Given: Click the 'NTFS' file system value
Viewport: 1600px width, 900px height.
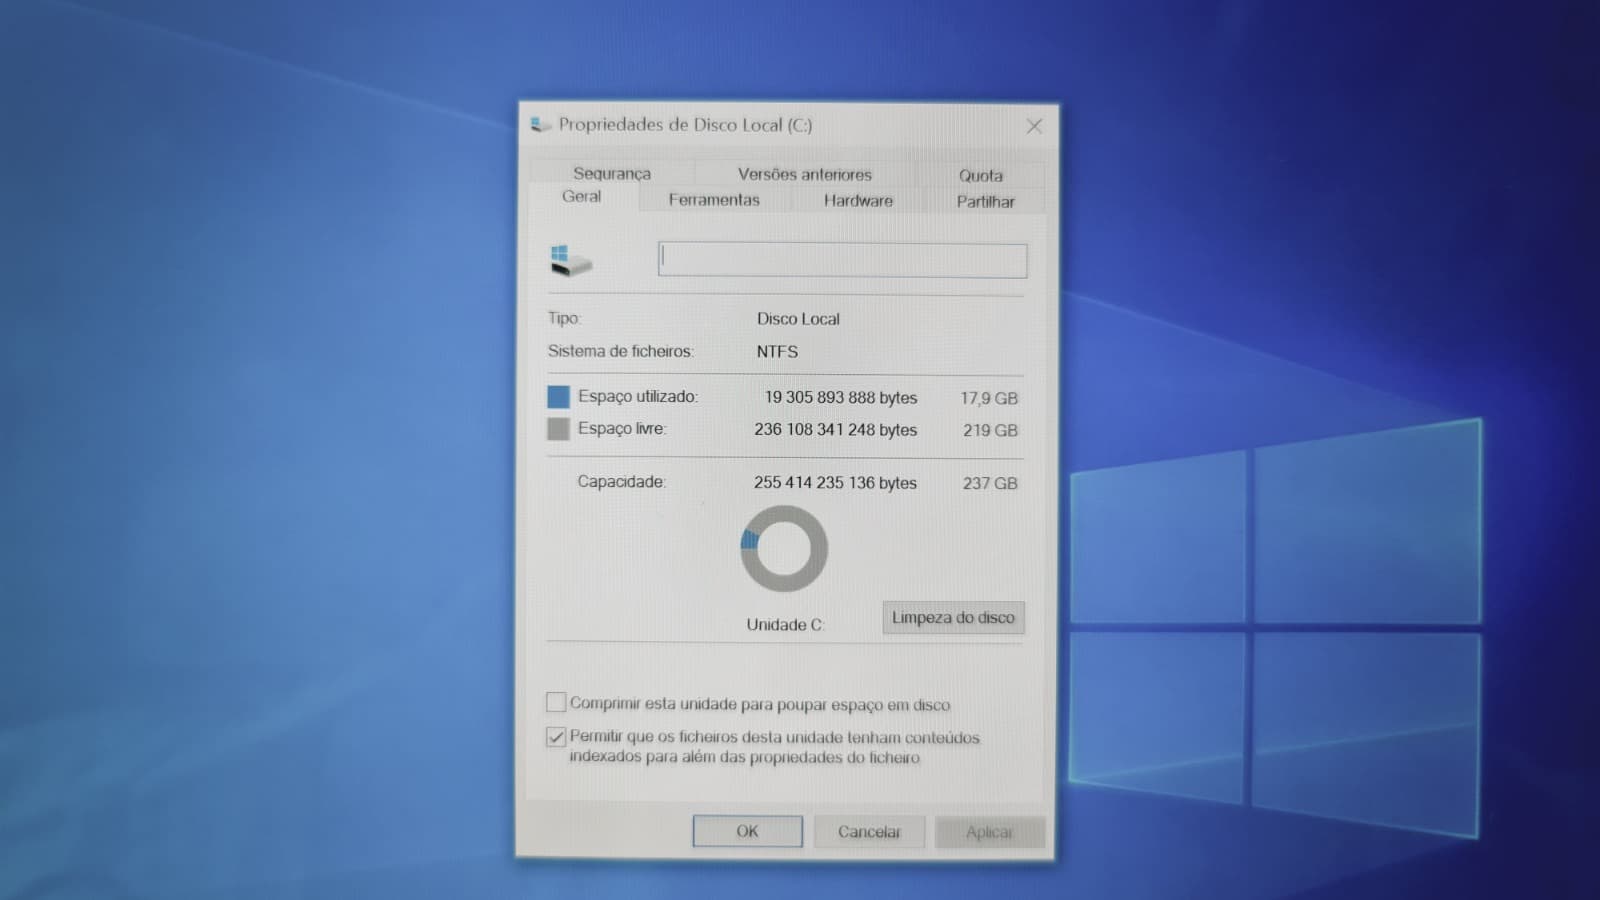Looking at the screenshot, I should 777,351.
